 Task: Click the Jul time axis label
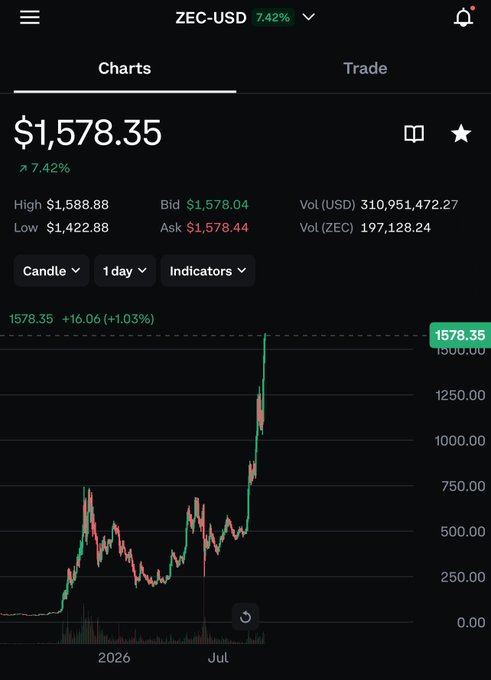pos(218,658)
